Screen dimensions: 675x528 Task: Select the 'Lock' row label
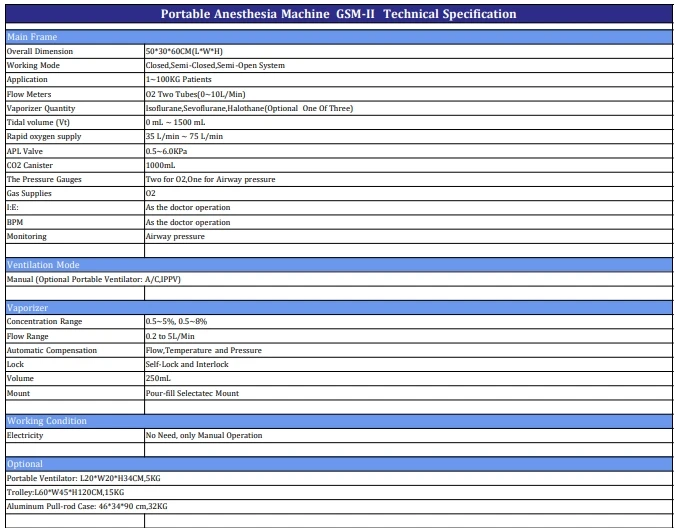coord(15,364)
